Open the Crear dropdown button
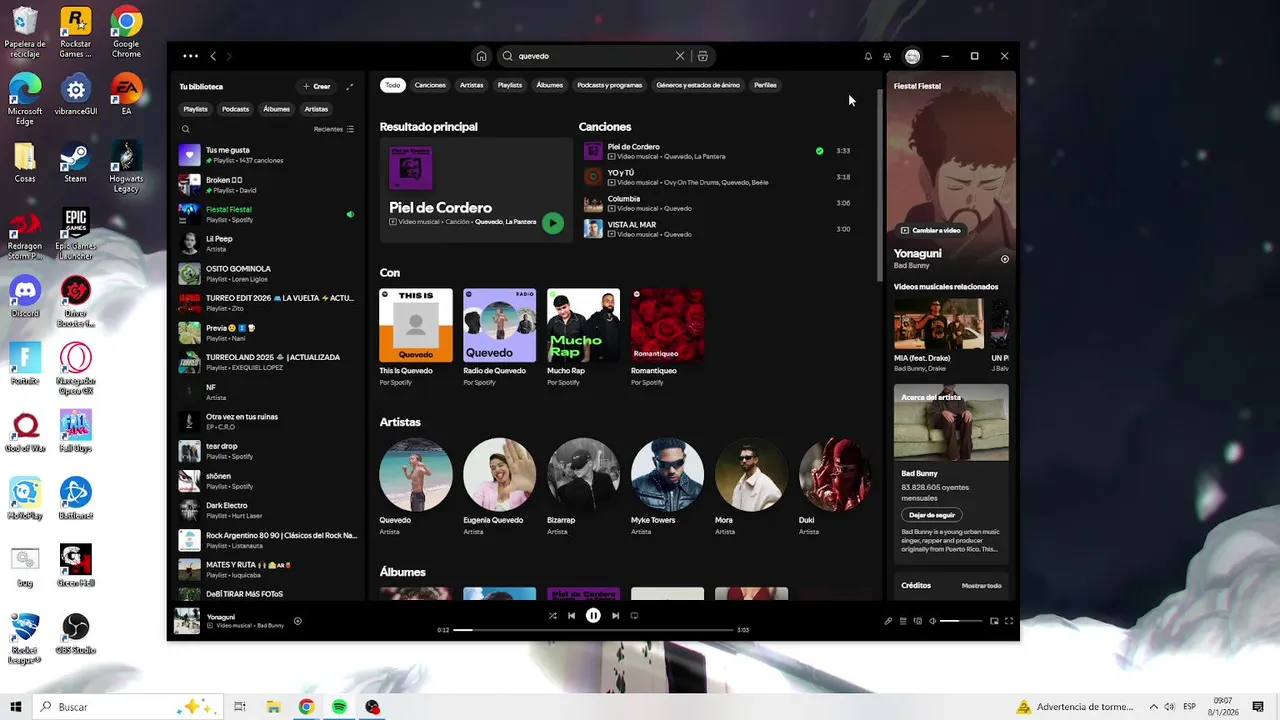This screenshot has height=720, width=1280. (316, 87)
